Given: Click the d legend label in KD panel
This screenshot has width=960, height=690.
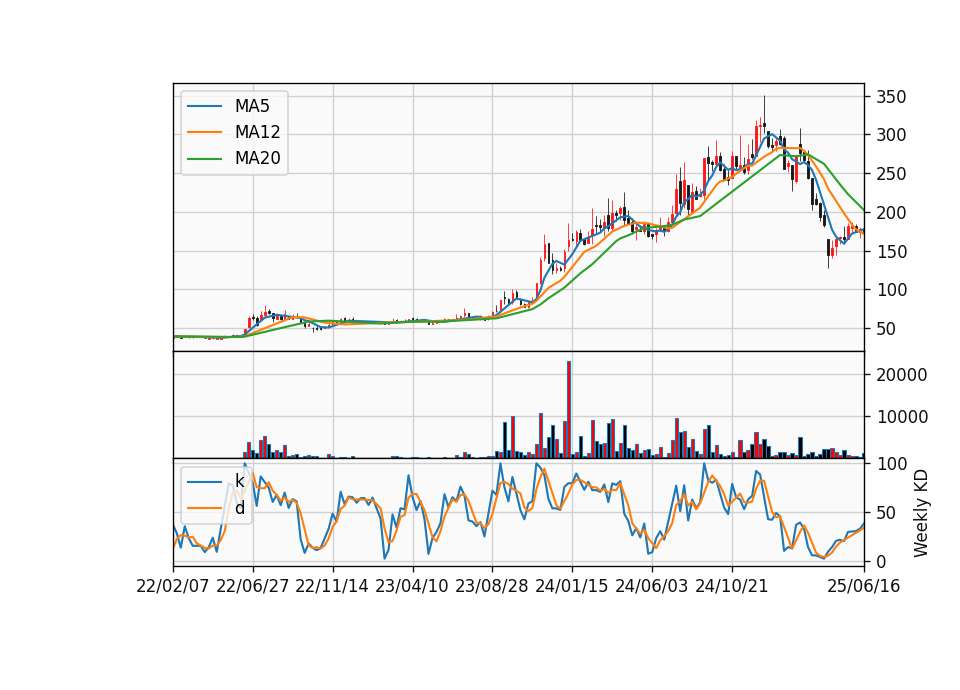Looking at the screenshot, I should tap(239, 508).
